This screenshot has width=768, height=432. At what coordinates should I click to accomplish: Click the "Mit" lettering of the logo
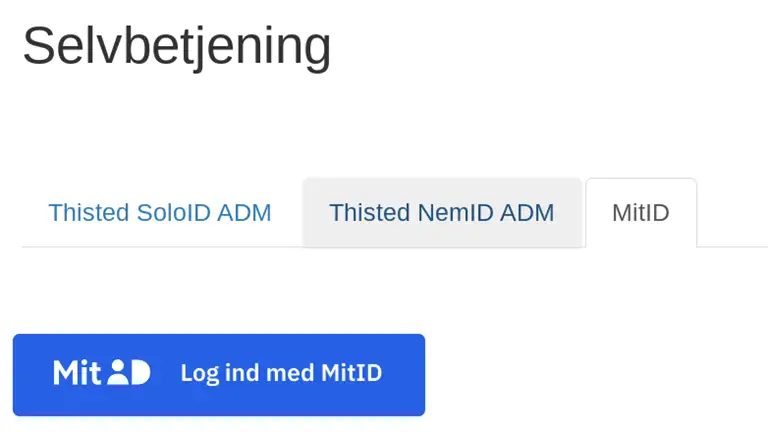click(77, 374)
